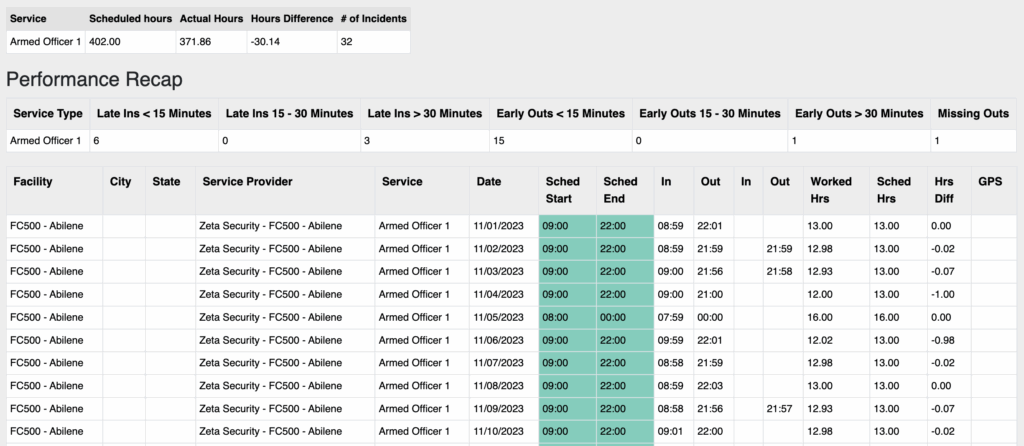The width and height of the screenshot is (1024, 446).
Task: Click the Performance Recap heading
Action: (94, 79)
